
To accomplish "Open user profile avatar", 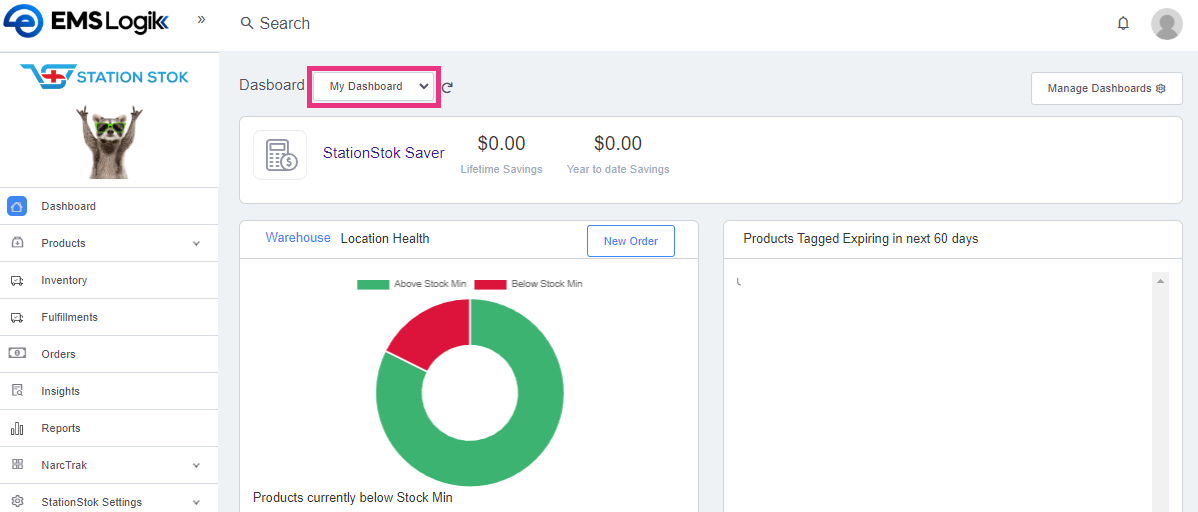I will [1167, 24].
